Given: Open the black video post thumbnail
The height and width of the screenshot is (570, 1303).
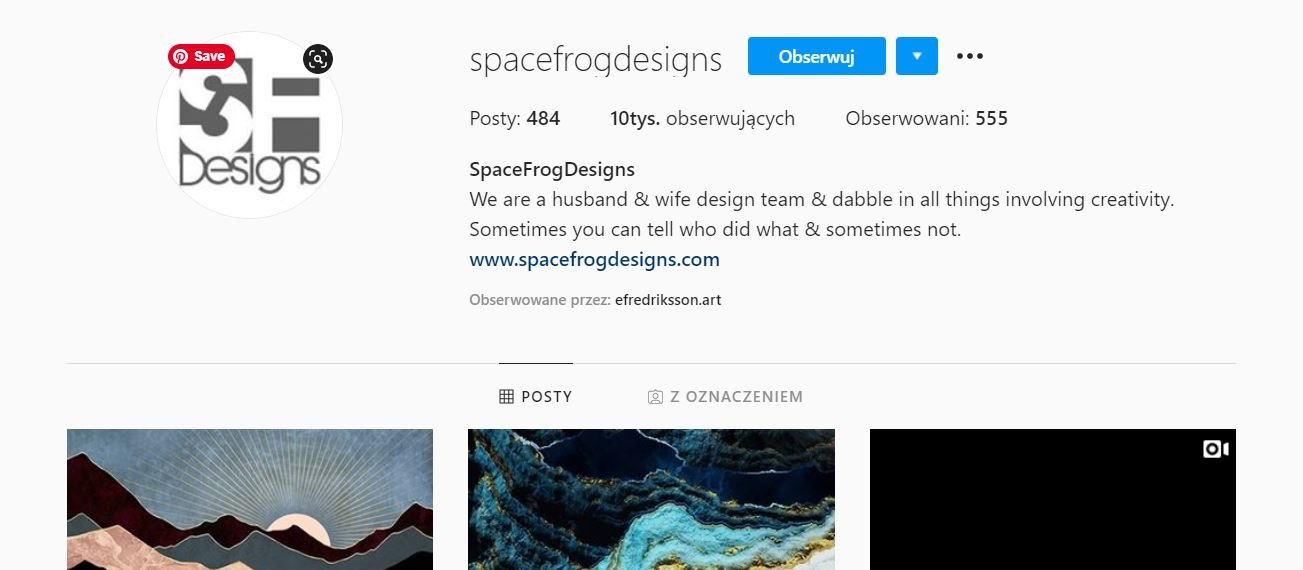Looking at the screenshot, I should tap(1053, 499).
